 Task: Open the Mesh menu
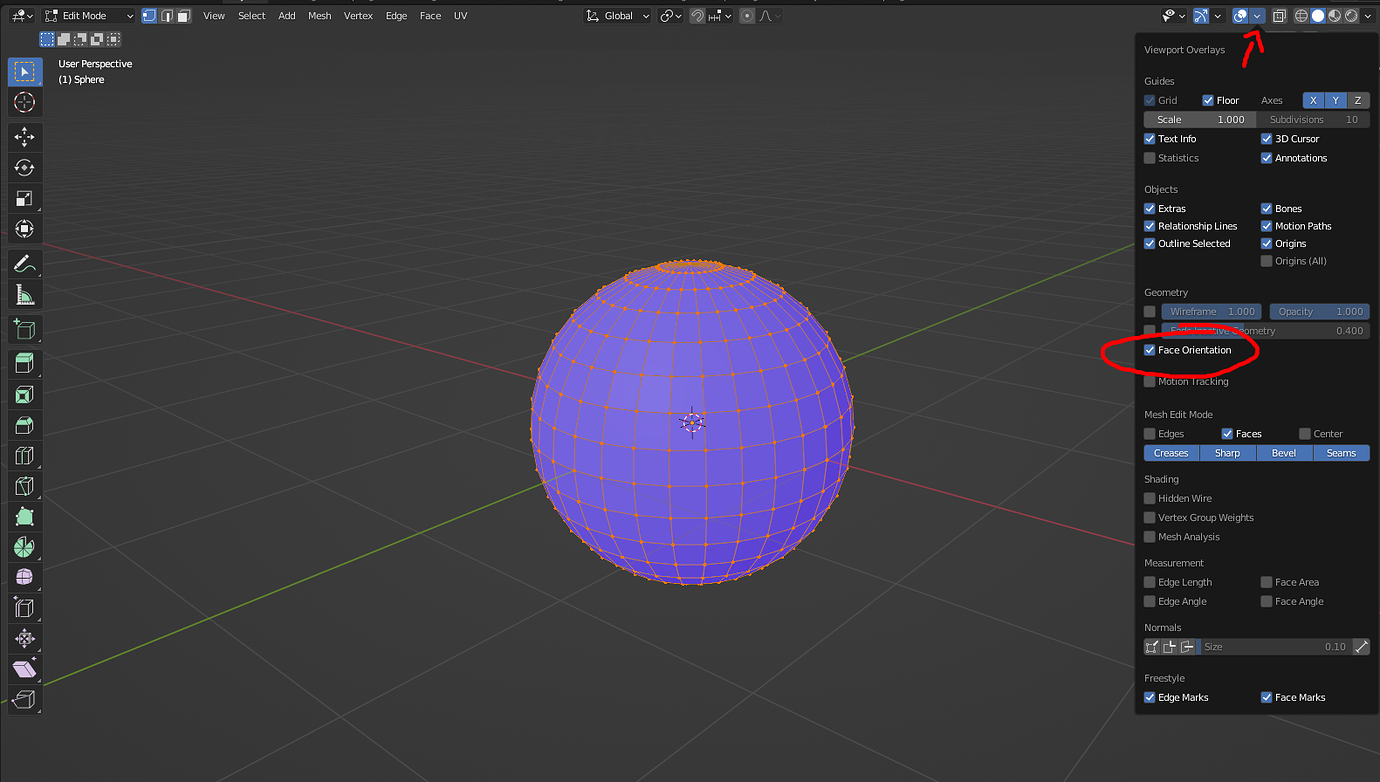(x=319, y=15)
